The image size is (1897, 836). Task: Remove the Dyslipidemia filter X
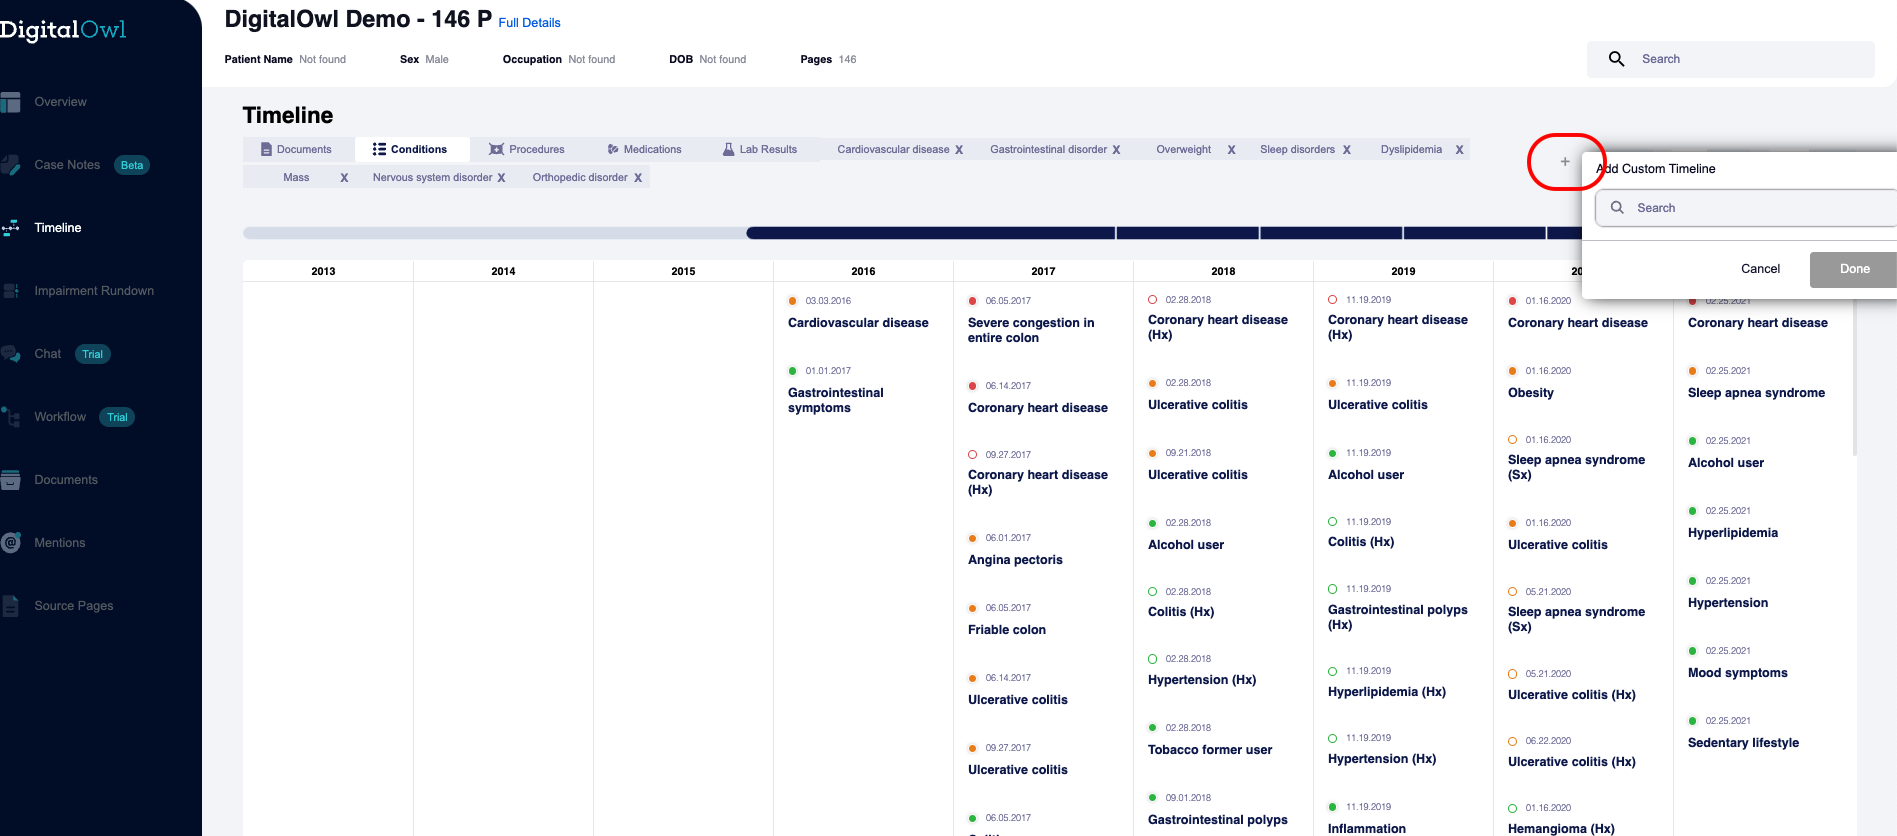tap(1459, 150)
